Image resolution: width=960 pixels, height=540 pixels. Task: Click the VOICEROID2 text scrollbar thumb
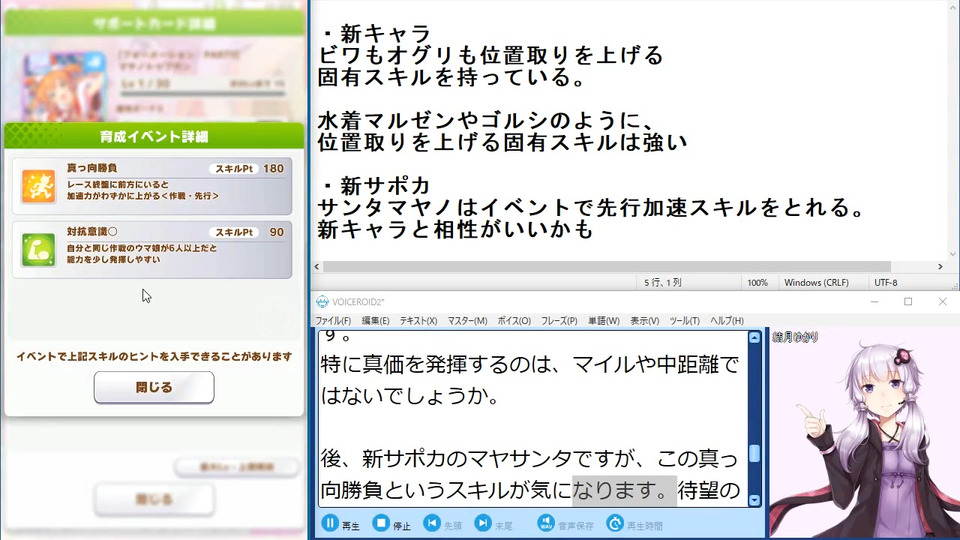754,454
